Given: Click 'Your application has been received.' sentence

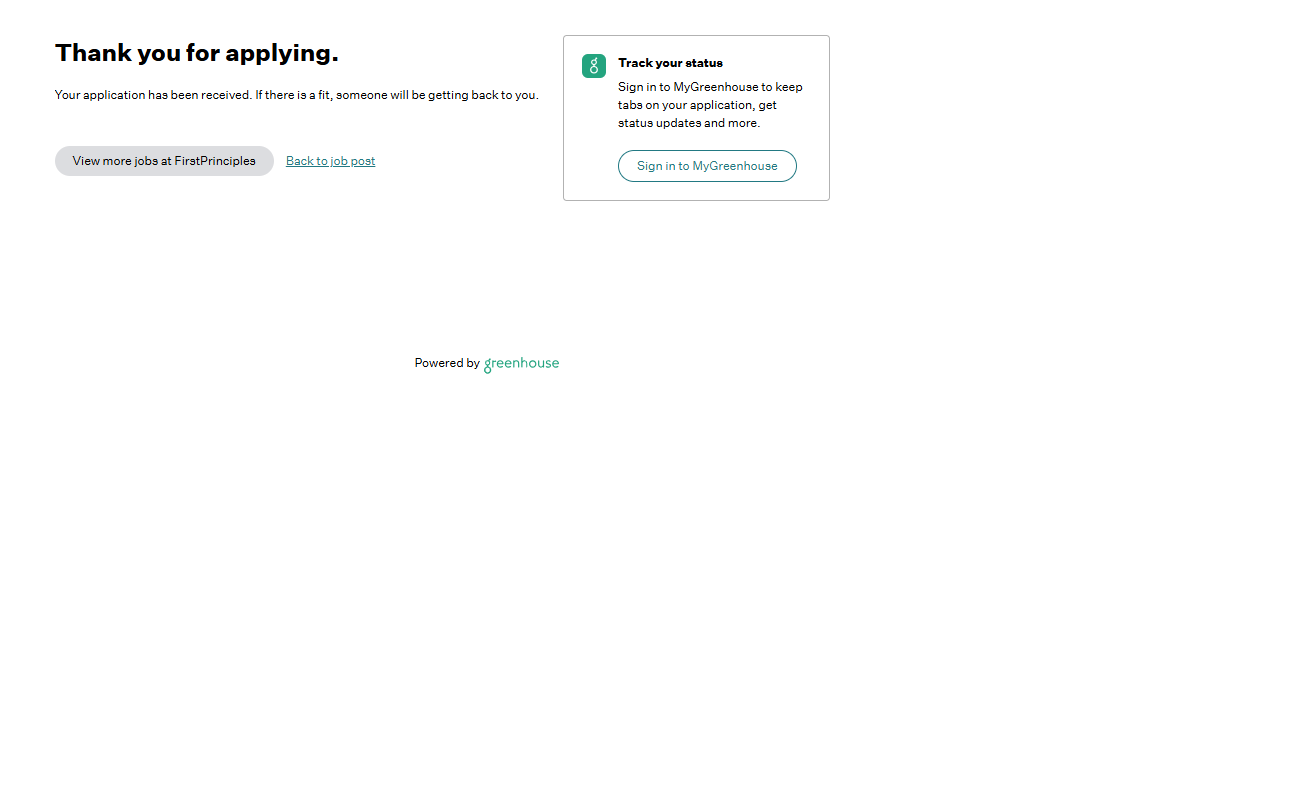Looking at the screenshot, I should pos(152,95).
